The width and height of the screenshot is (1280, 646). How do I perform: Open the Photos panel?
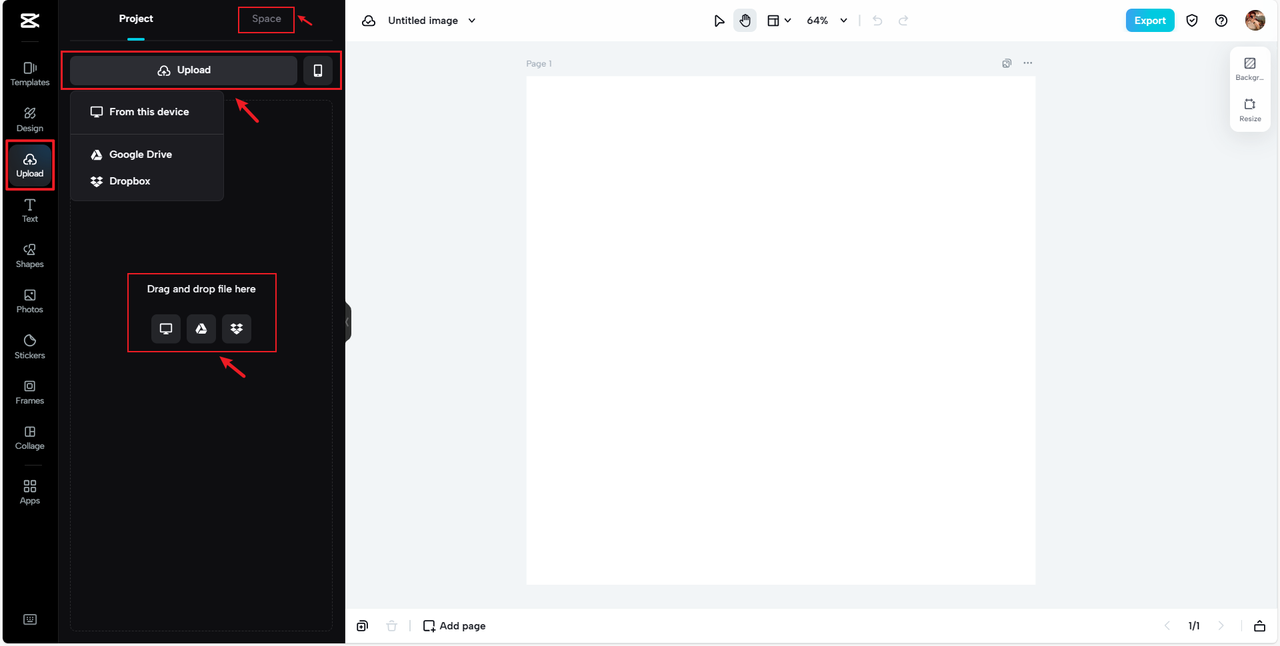tap(30, 301)
